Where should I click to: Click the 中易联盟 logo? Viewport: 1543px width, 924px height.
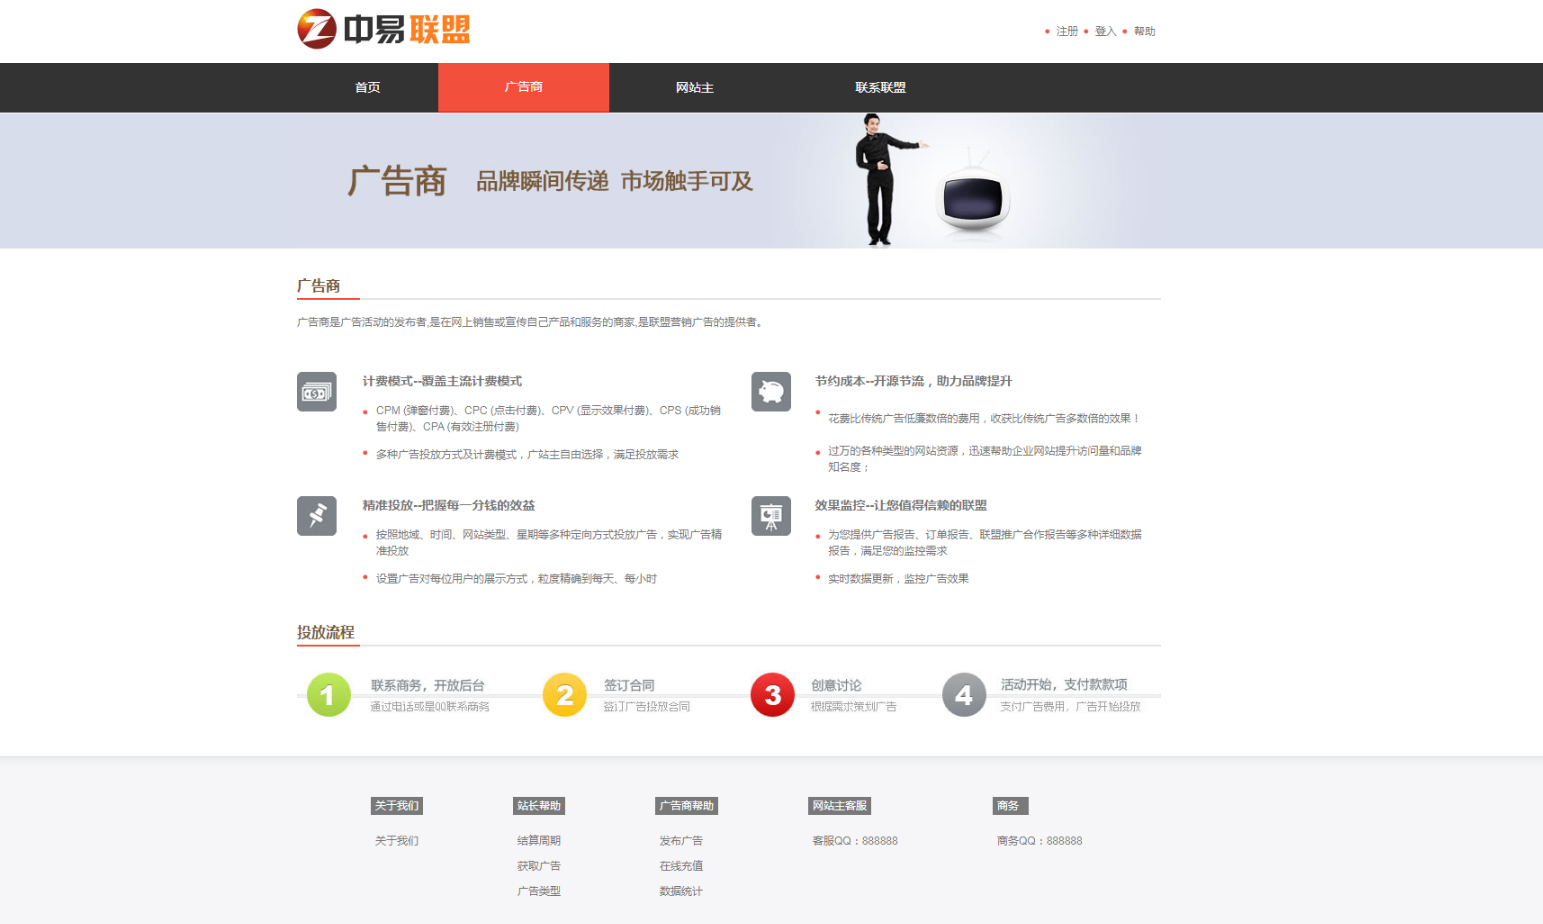[383, 29]
